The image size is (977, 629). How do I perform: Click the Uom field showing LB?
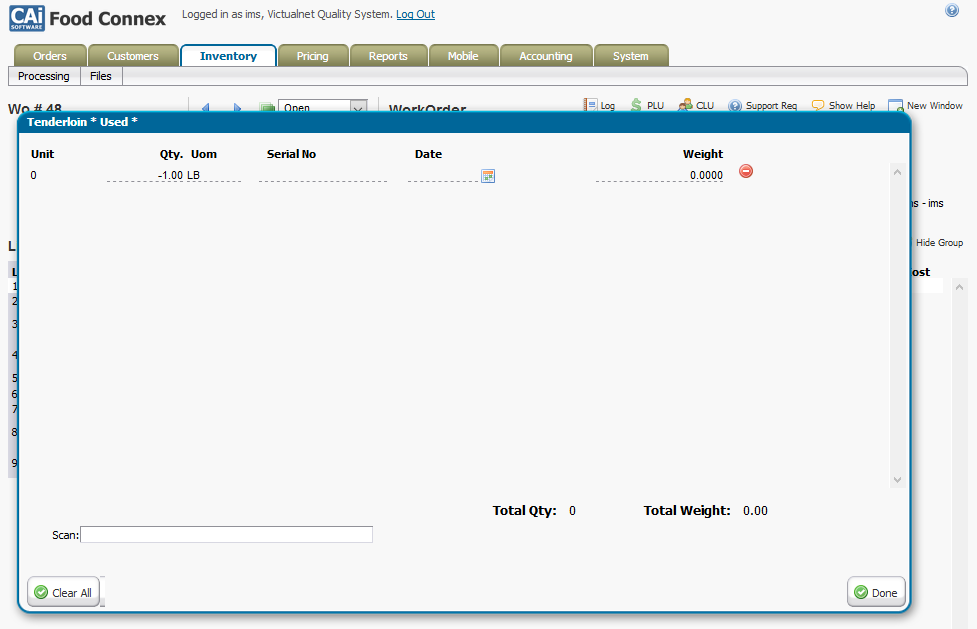[x=213, y=175]
